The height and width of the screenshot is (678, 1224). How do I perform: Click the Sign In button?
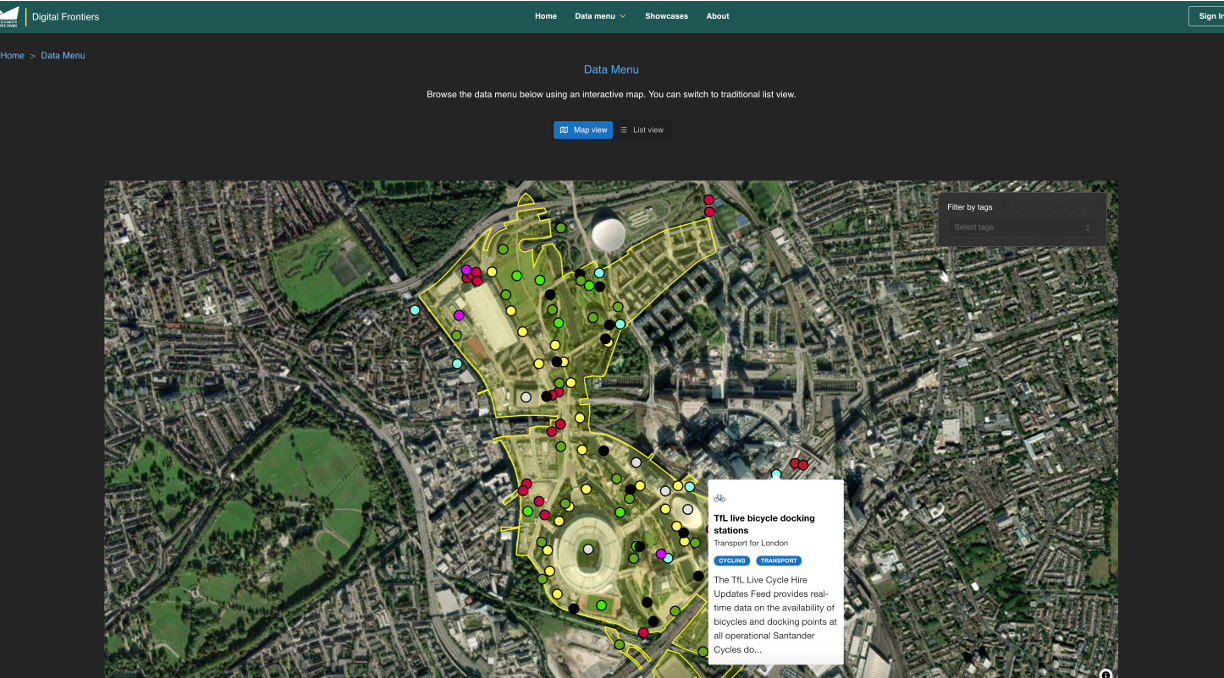coord(1206,16)
